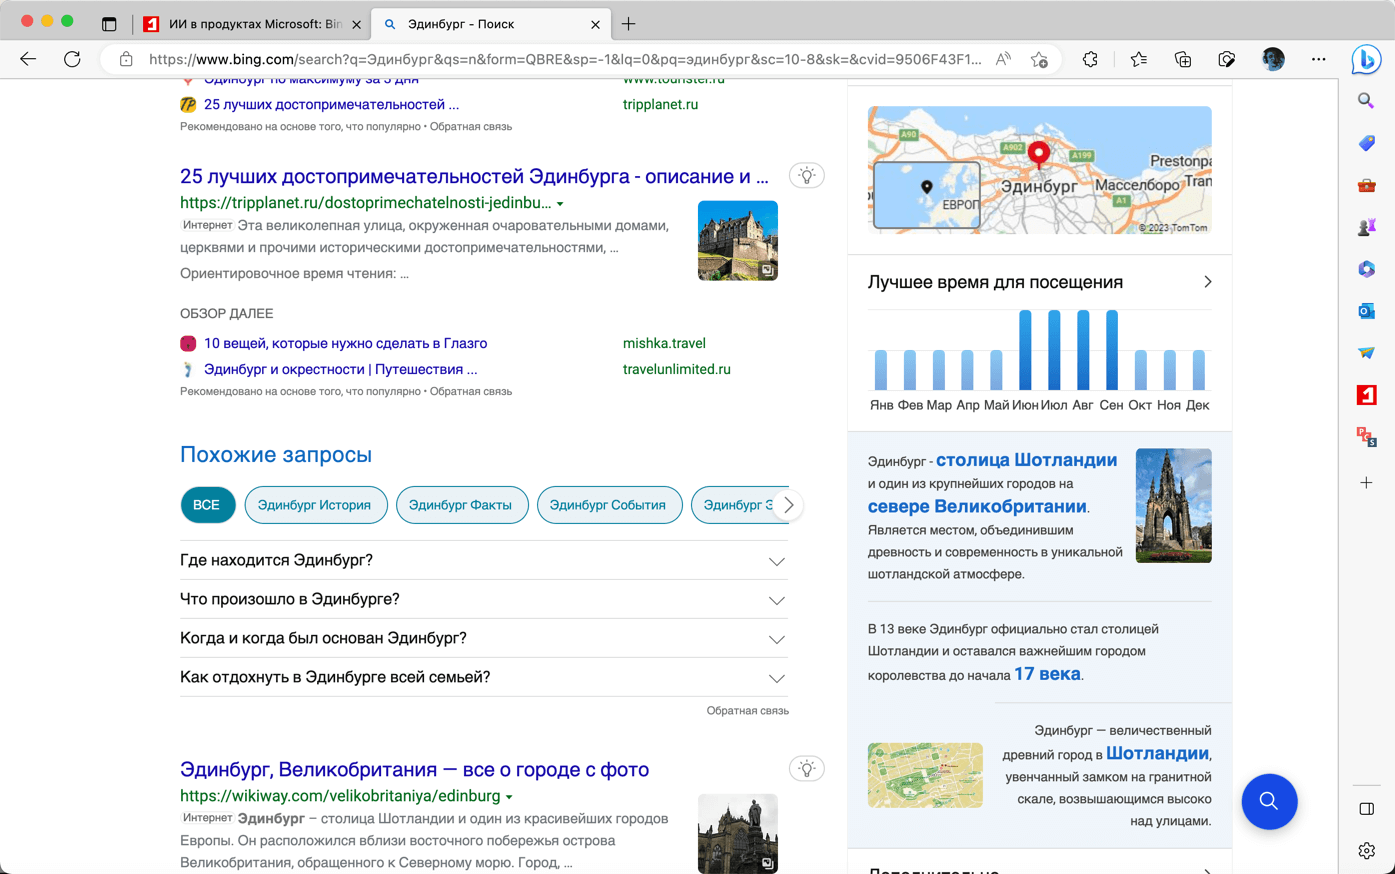Screen dimensions: 1395x874
Task: Reload the Bing search page
Action: pyautogui.click(x=72, y=59)
